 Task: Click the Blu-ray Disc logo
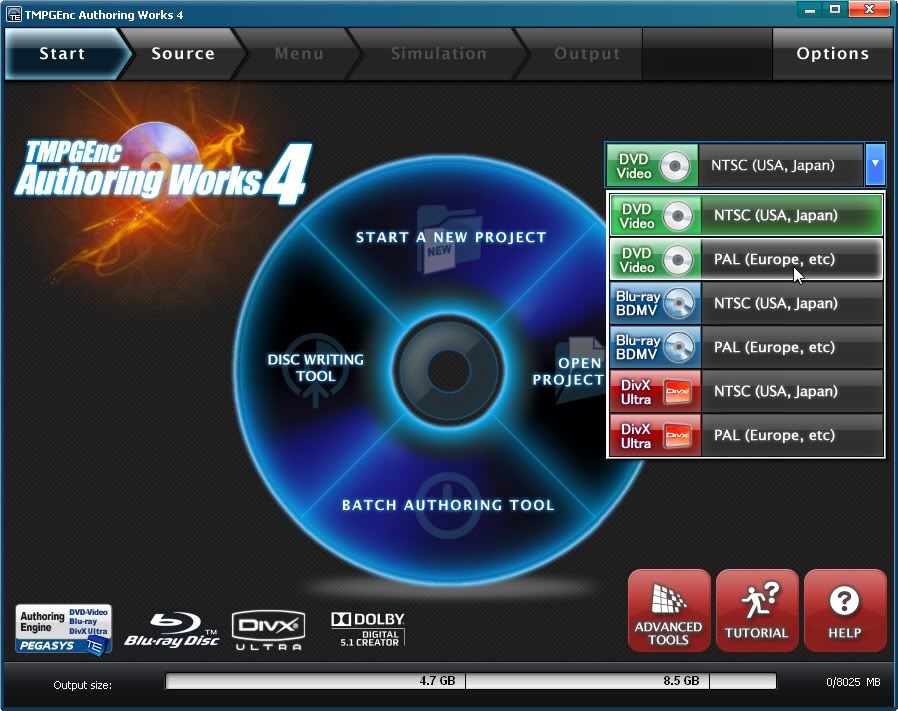point(171,630)
